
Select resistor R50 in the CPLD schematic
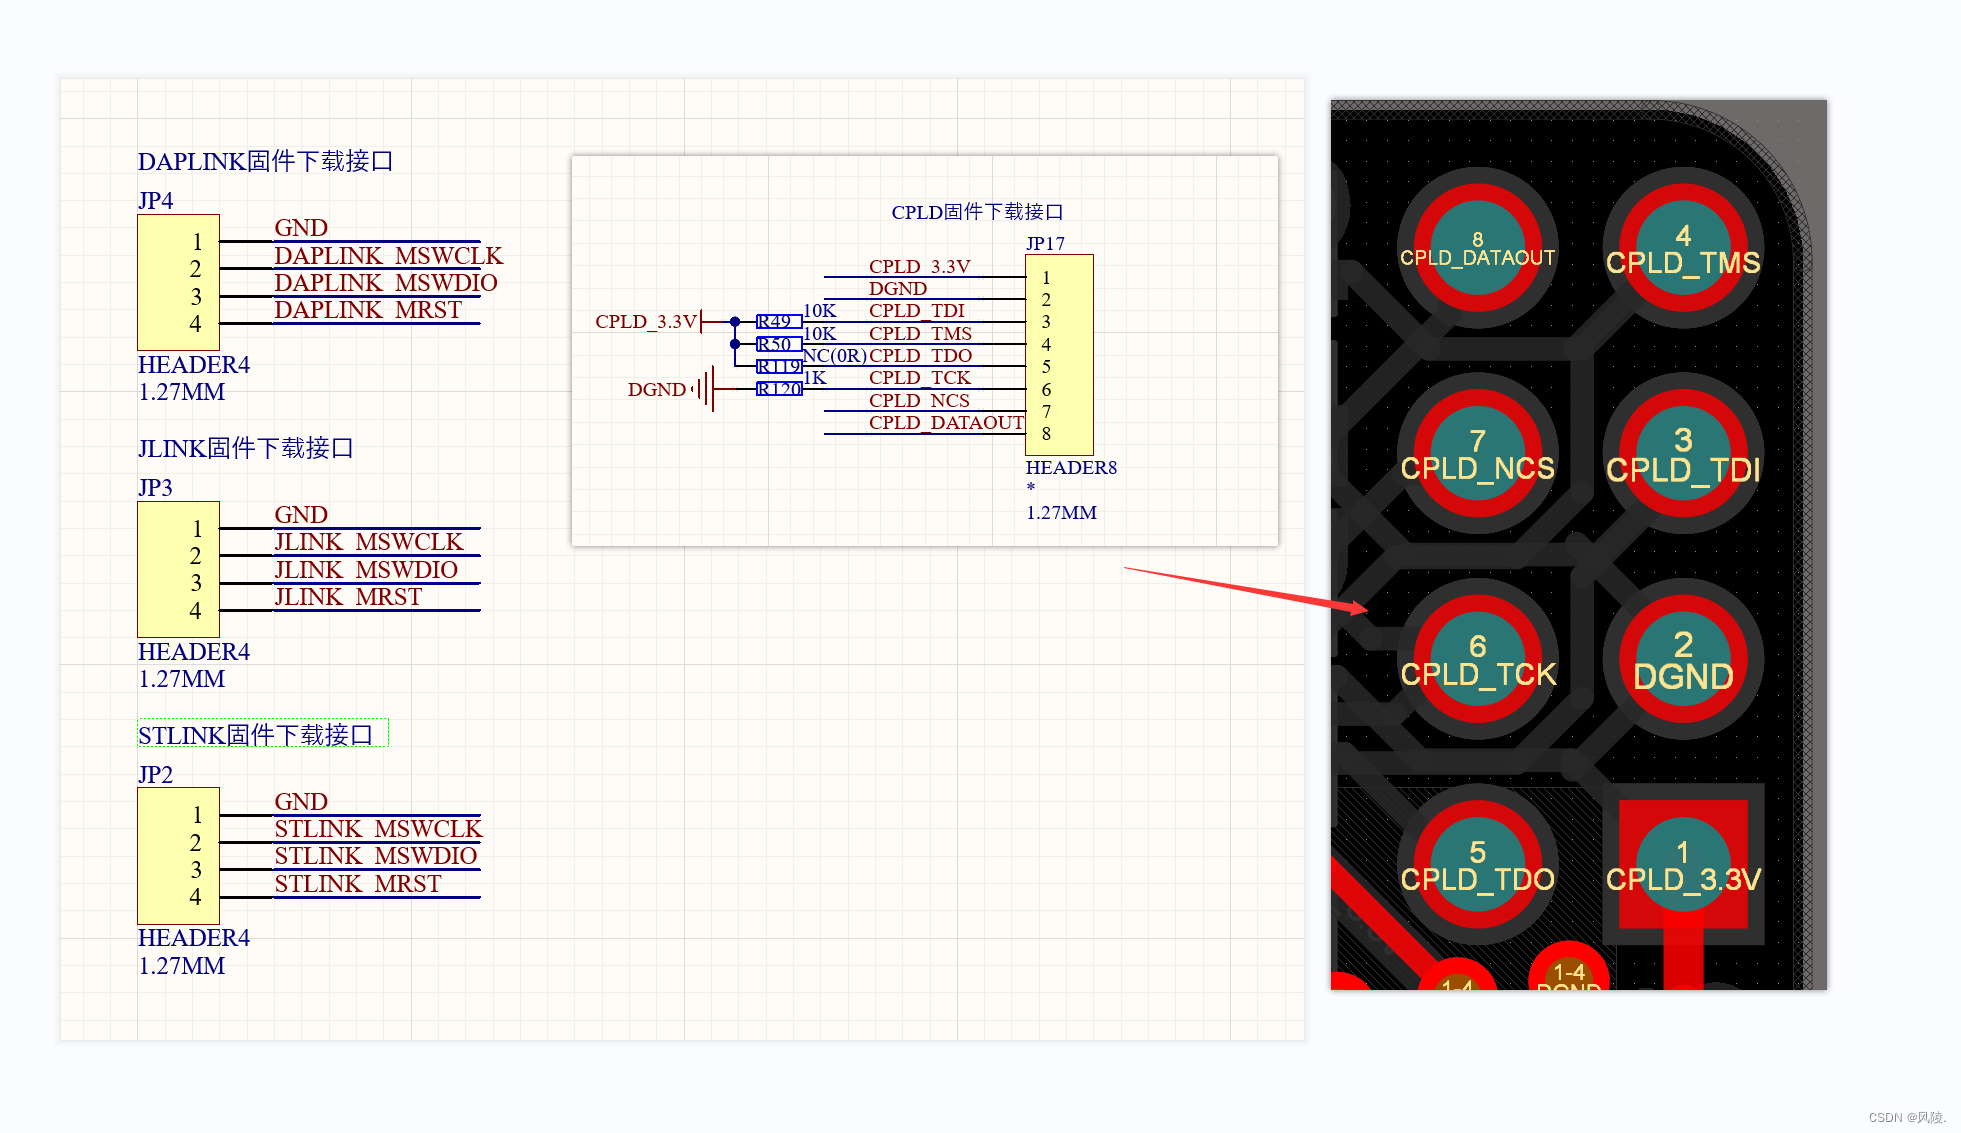(779, 344)
